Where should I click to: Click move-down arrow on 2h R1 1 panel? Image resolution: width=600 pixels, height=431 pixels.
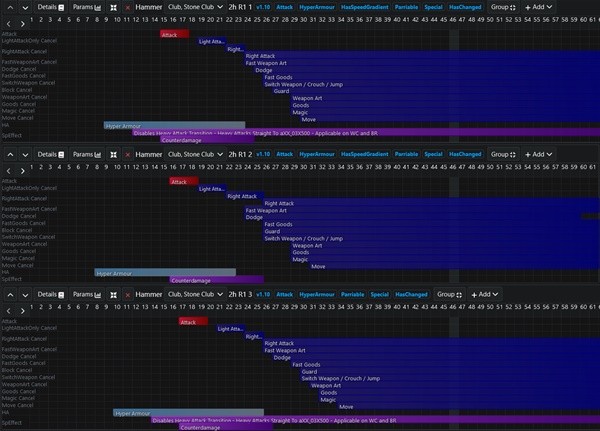pyautogui.click(x=24, y=7)
